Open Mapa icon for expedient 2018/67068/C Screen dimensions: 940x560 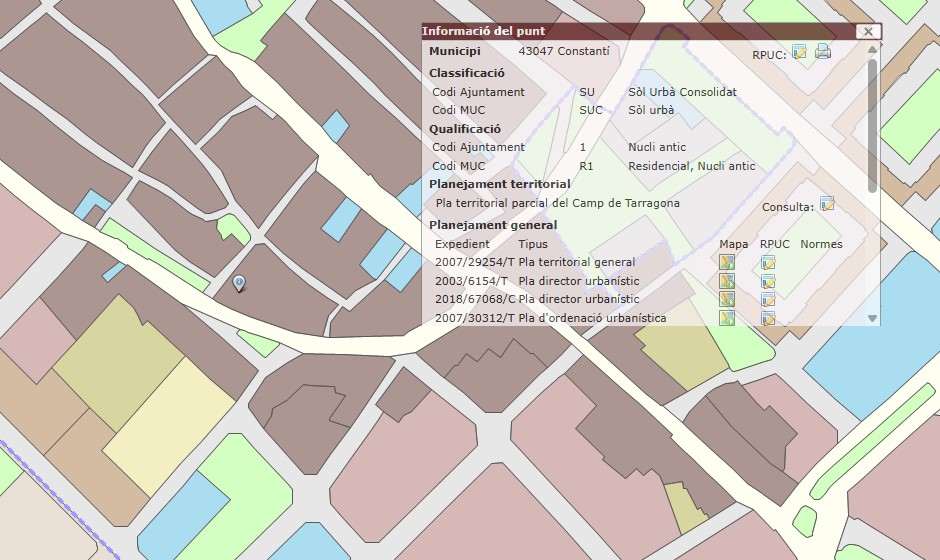[727, 299]
